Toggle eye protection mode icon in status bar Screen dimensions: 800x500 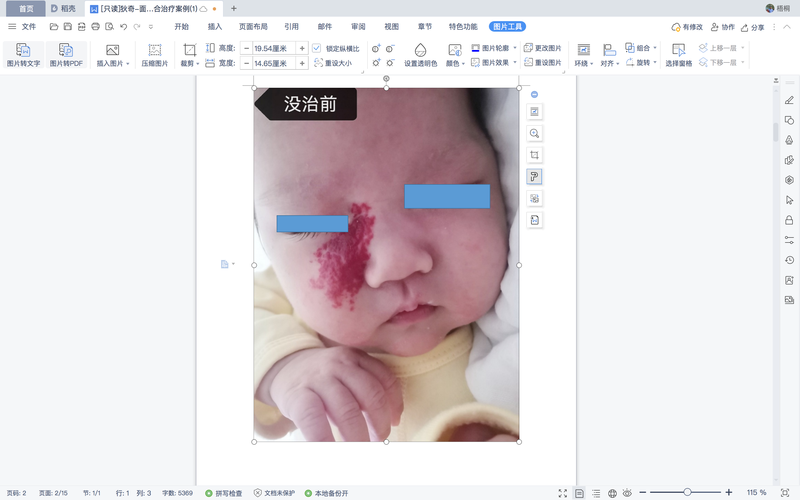coord(627,493)
